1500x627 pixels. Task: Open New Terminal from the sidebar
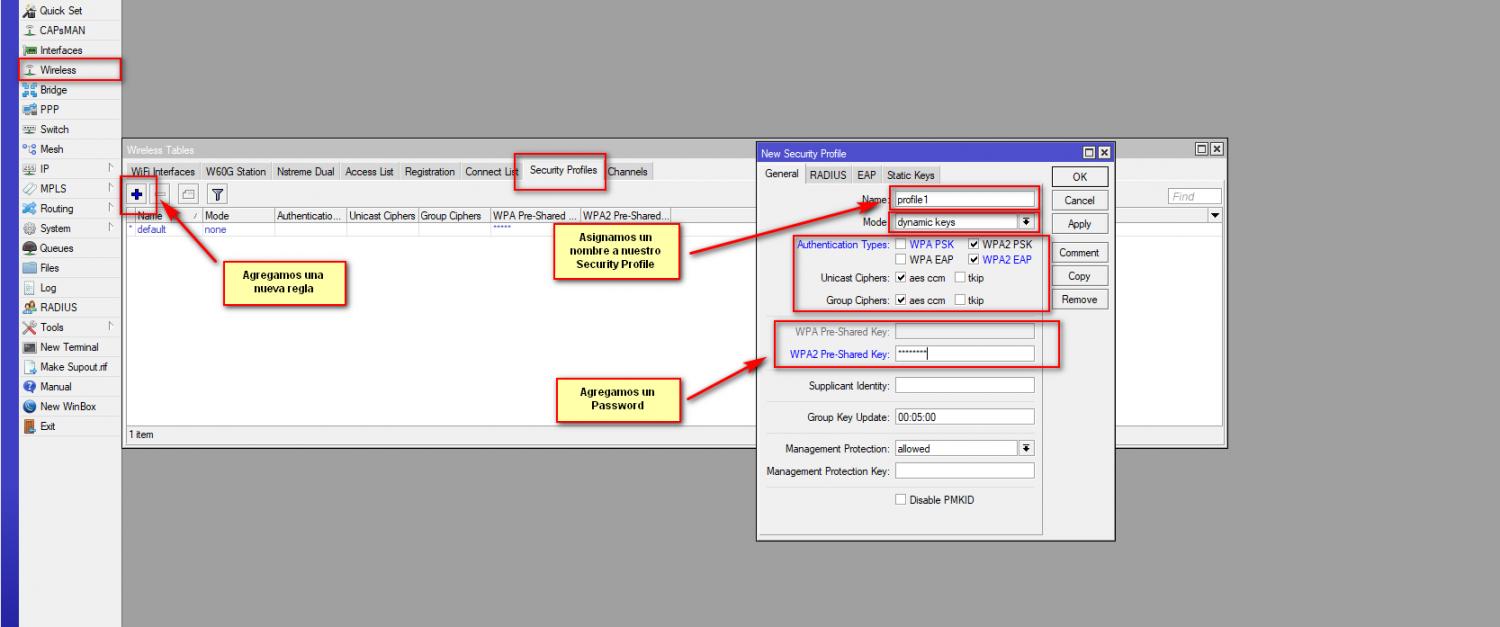click(68, 347)
